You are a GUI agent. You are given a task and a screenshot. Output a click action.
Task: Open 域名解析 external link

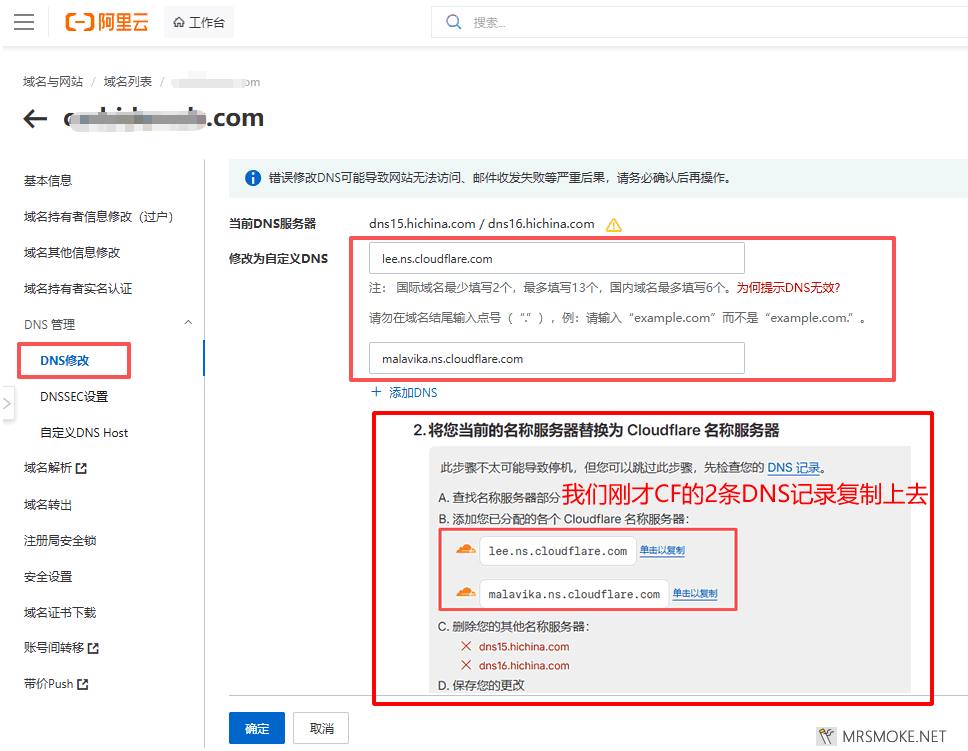click(55, 468)
